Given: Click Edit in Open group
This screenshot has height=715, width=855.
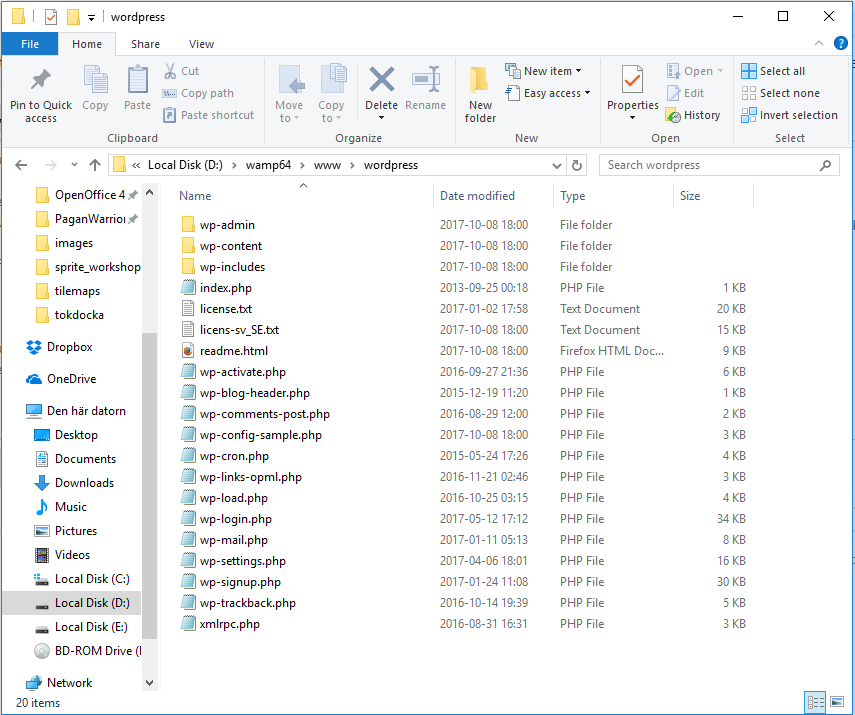Looking at the screenshot, I should [685, 93].
